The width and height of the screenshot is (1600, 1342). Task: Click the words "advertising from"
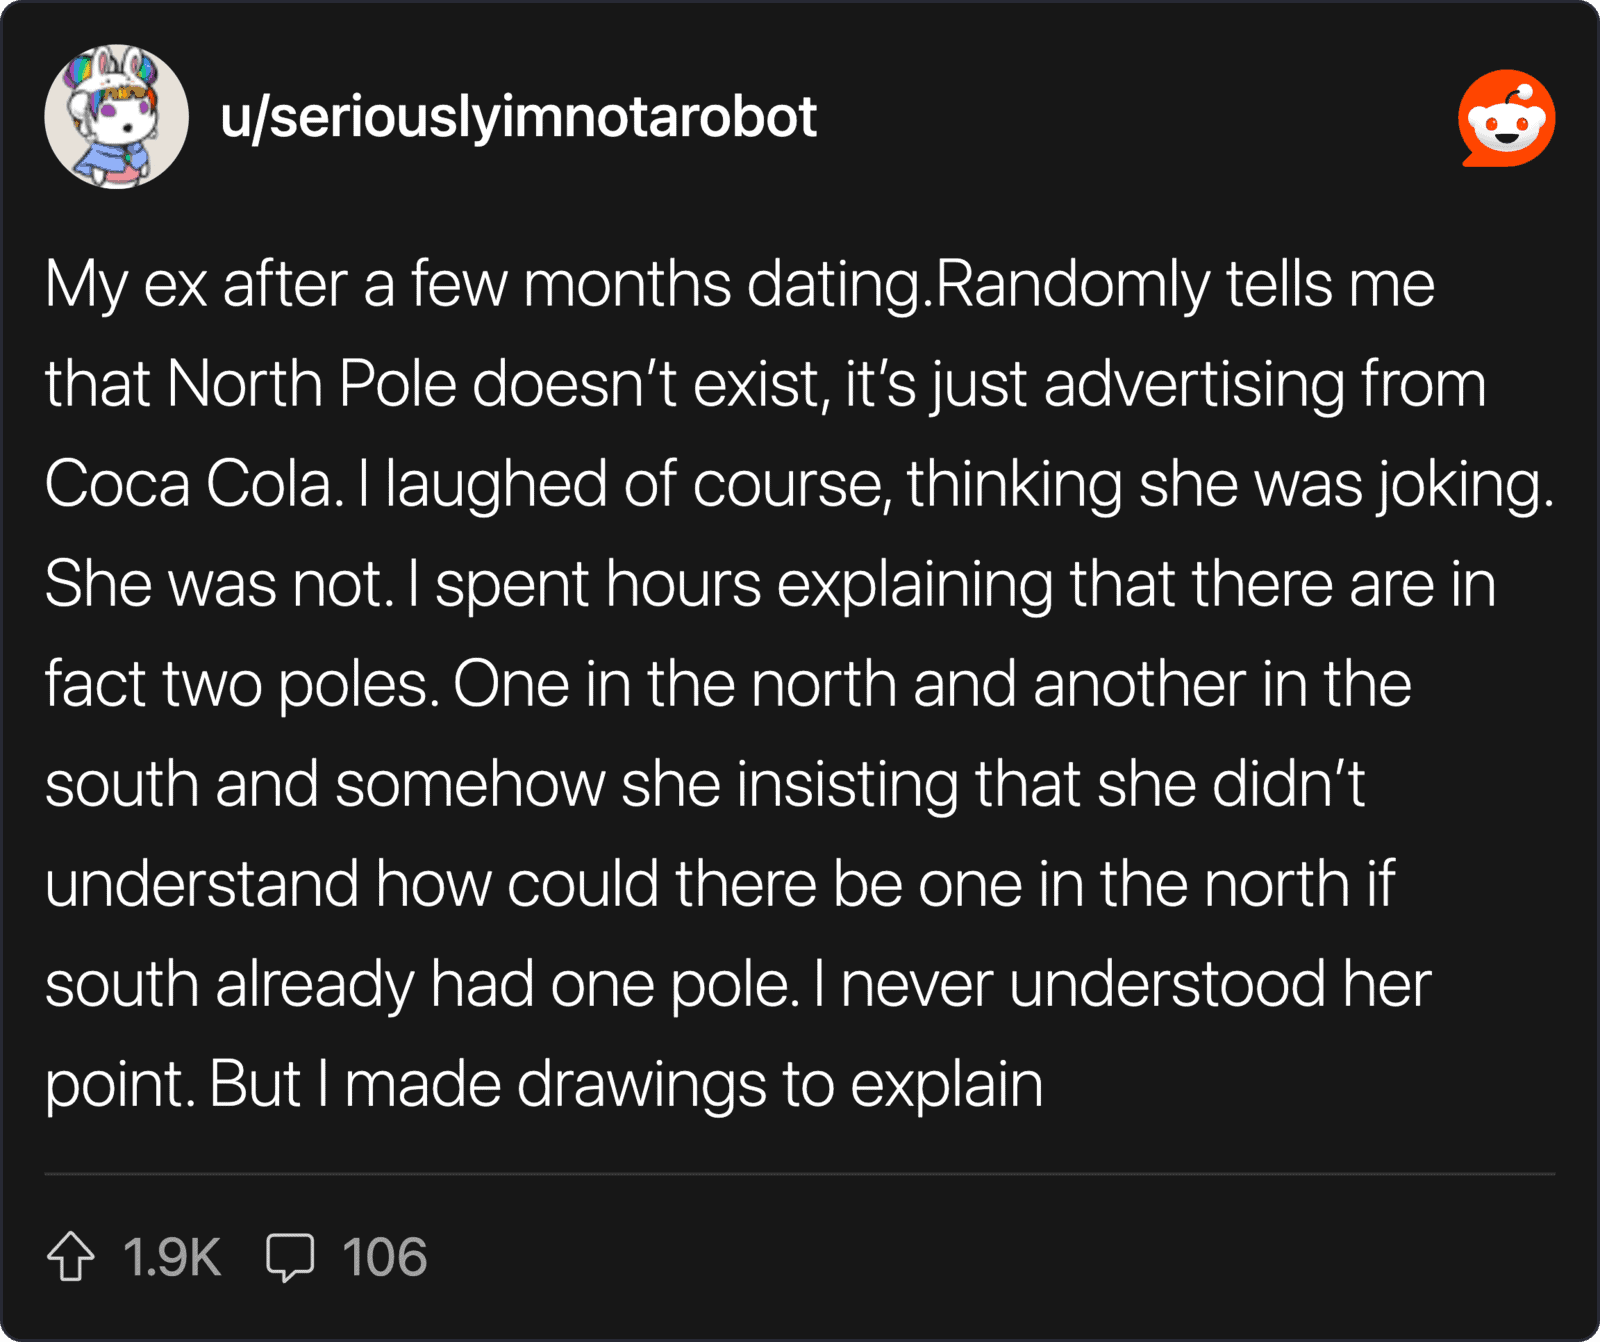1265,385
